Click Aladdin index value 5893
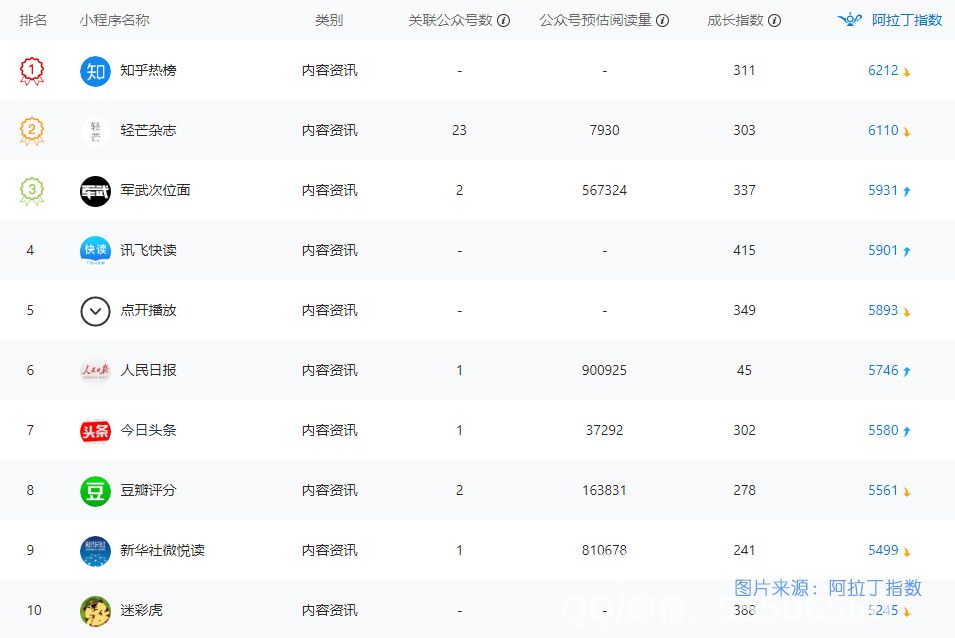This screenshot has width=955, height=638. pyautogui.click(x=883, y=310)
